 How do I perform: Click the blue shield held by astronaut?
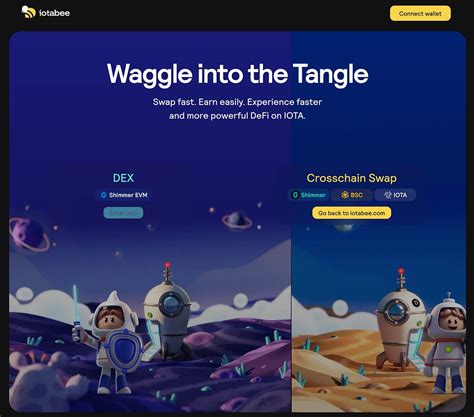click(123, 350)
